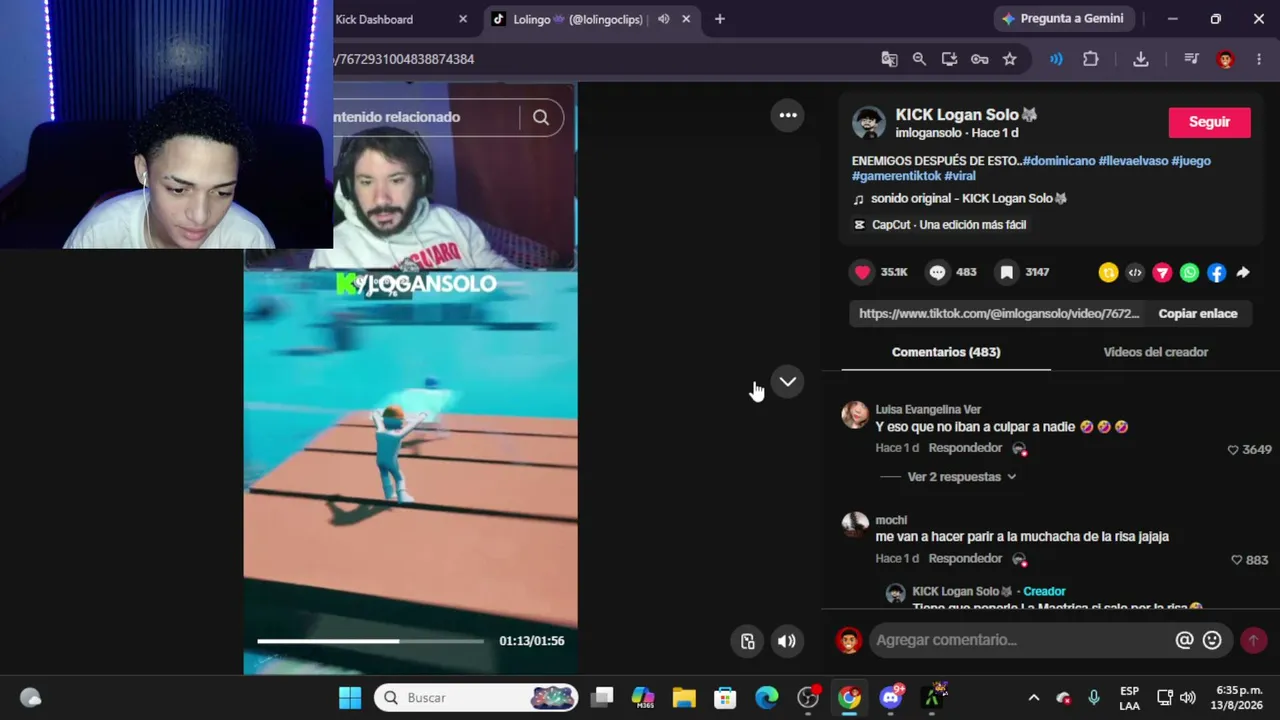Open the Chrome profile avatar
This screenshot has width=1280, height=720.
click(x=1225, y=59)
